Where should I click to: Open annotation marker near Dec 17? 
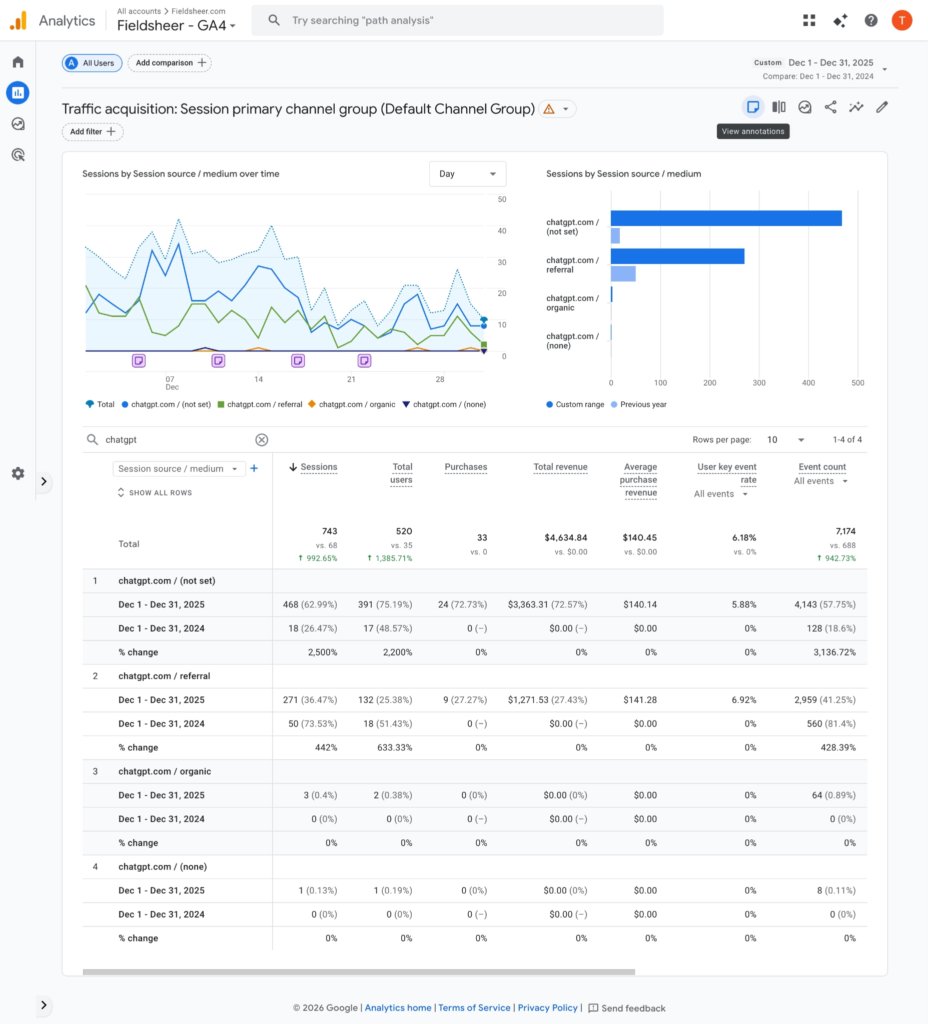tap(298, 360)
